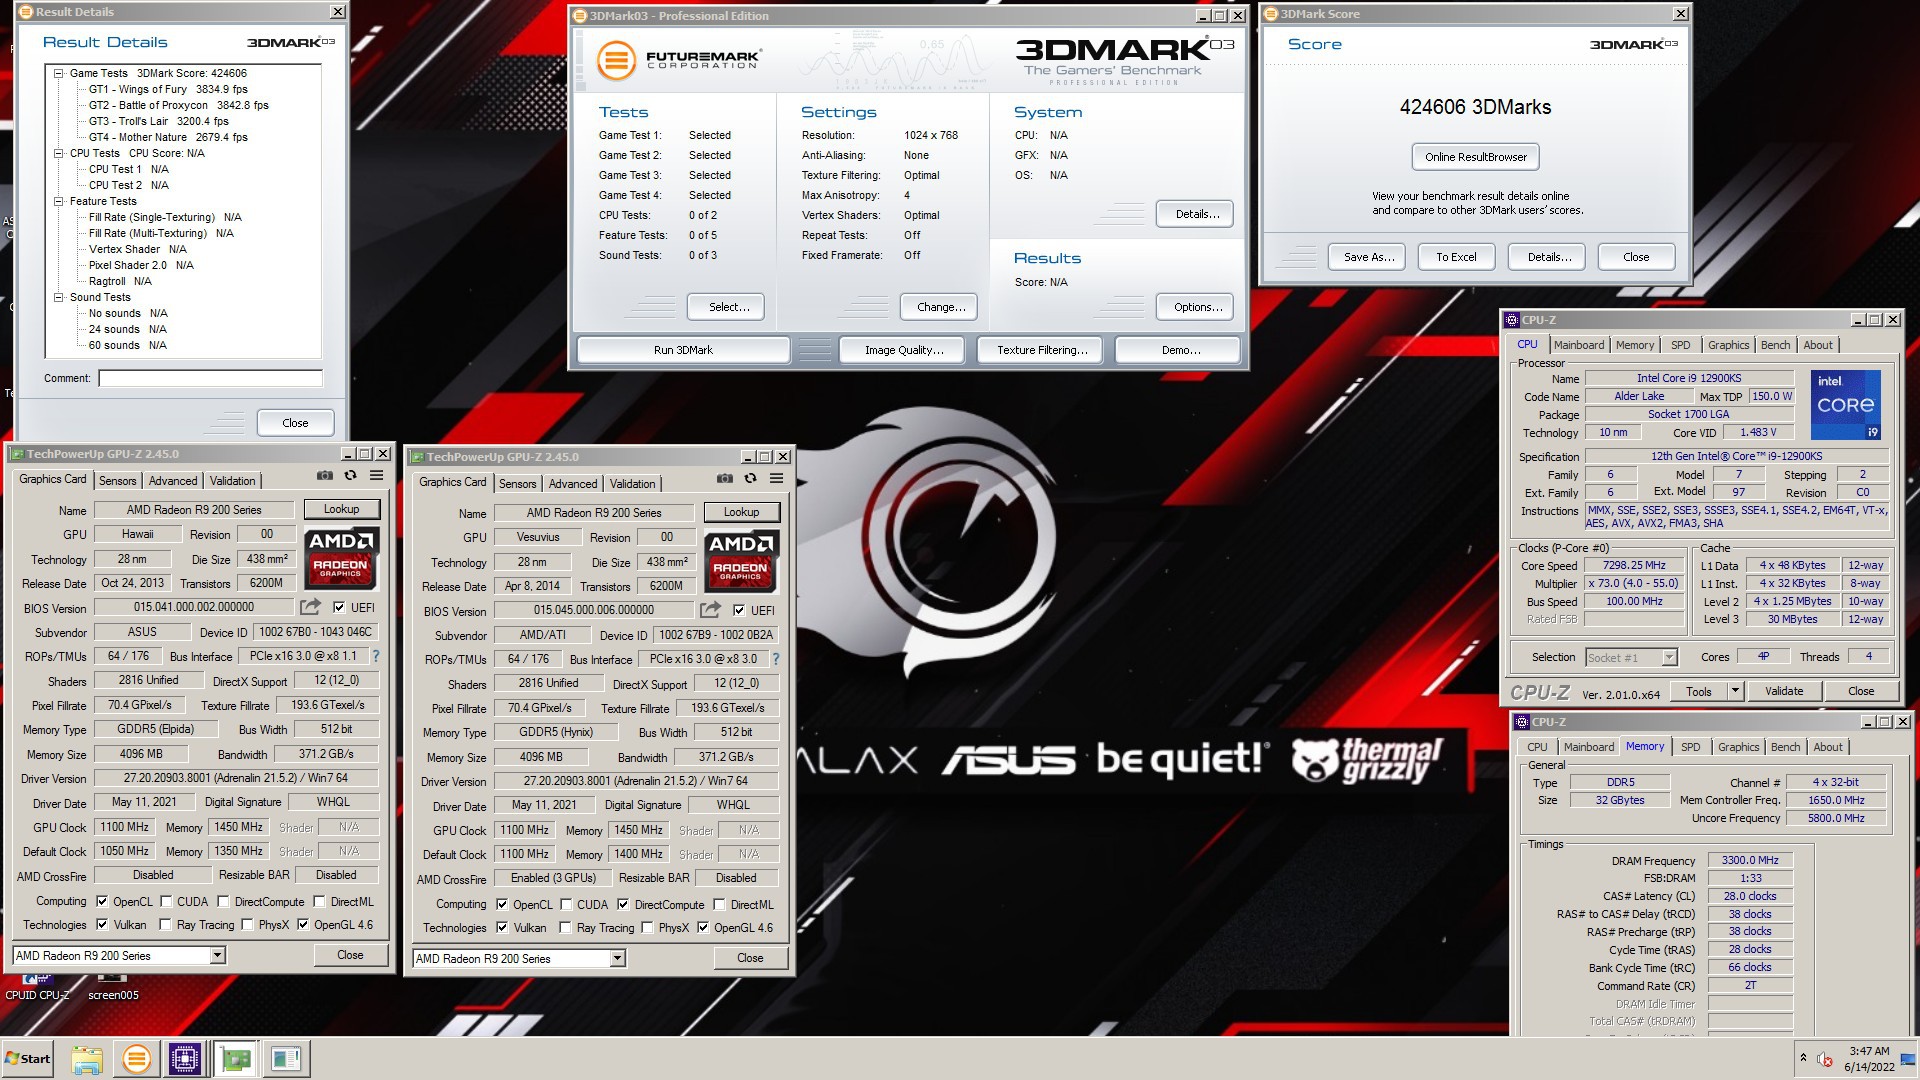Open the Tools dropdown arrow in CPU-Z
This screenshot has width=1920, height=1080.
tap(1734, 690)
